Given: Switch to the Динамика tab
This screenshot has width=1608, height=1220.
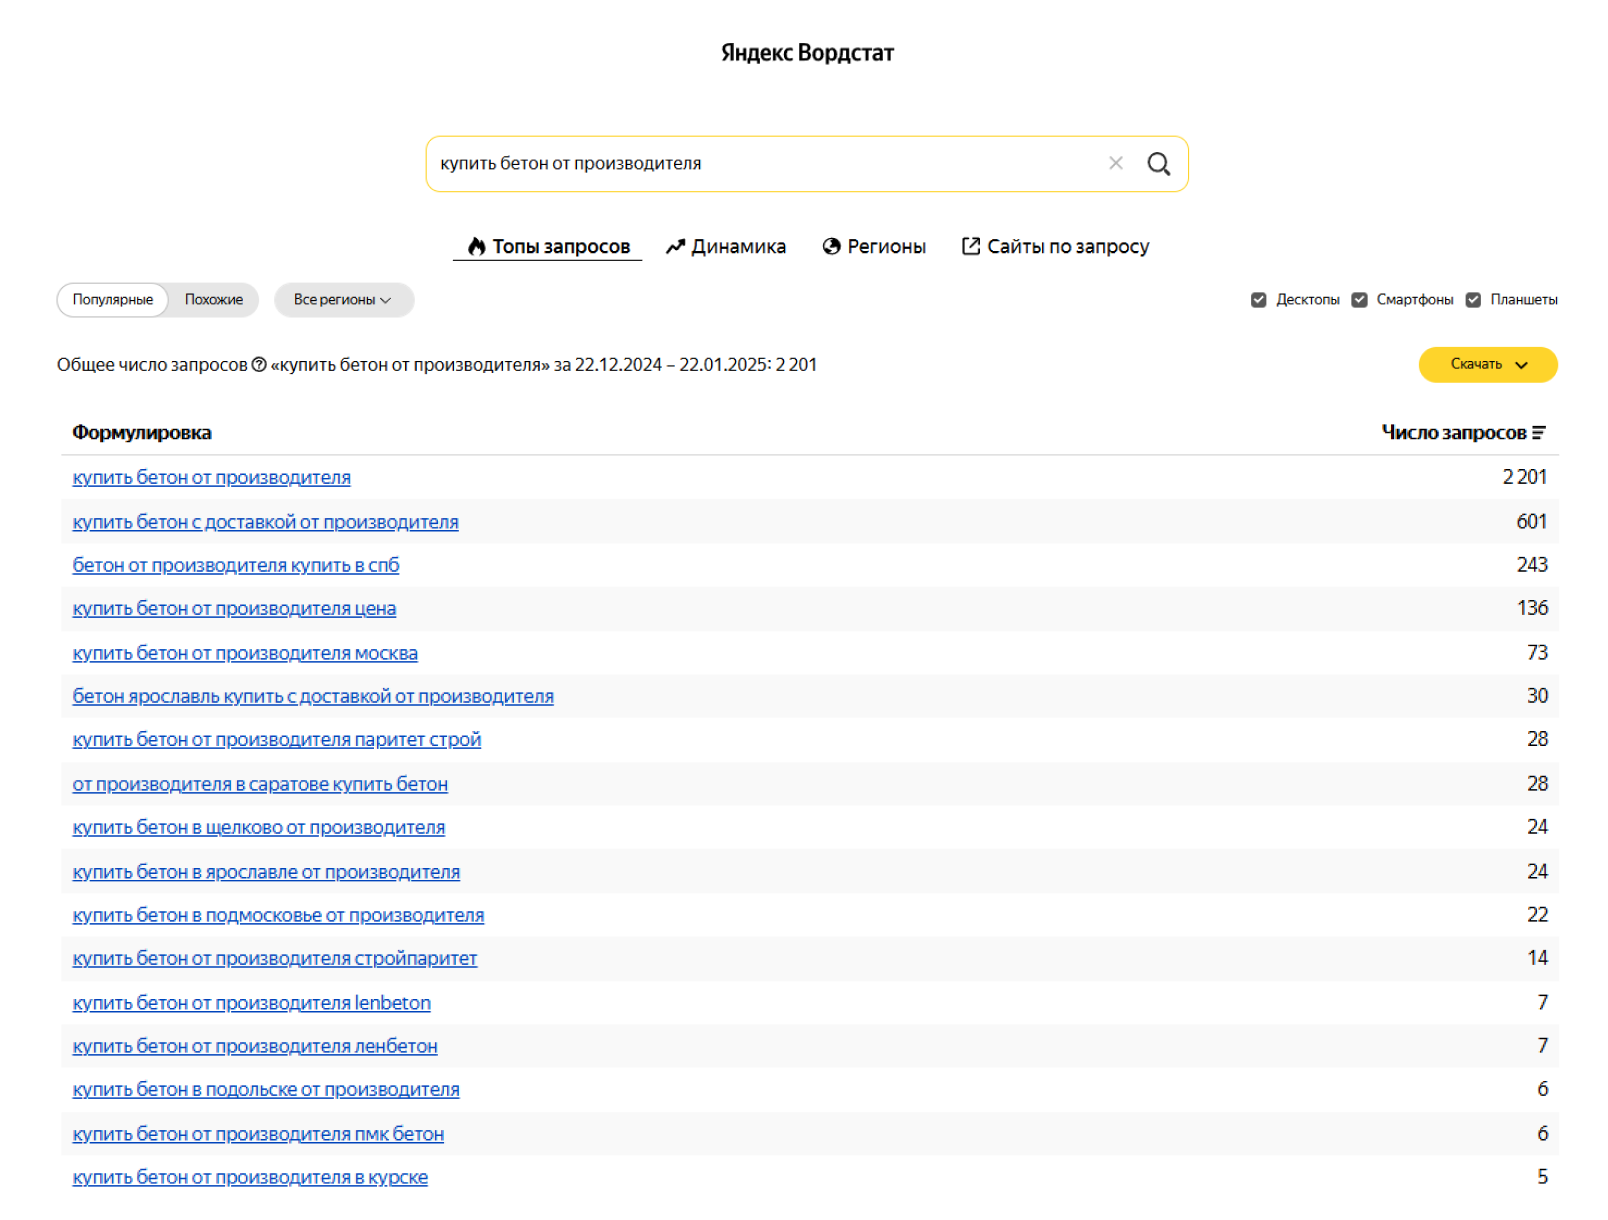Looking at the screenshot, I should [x=740, y=246].
